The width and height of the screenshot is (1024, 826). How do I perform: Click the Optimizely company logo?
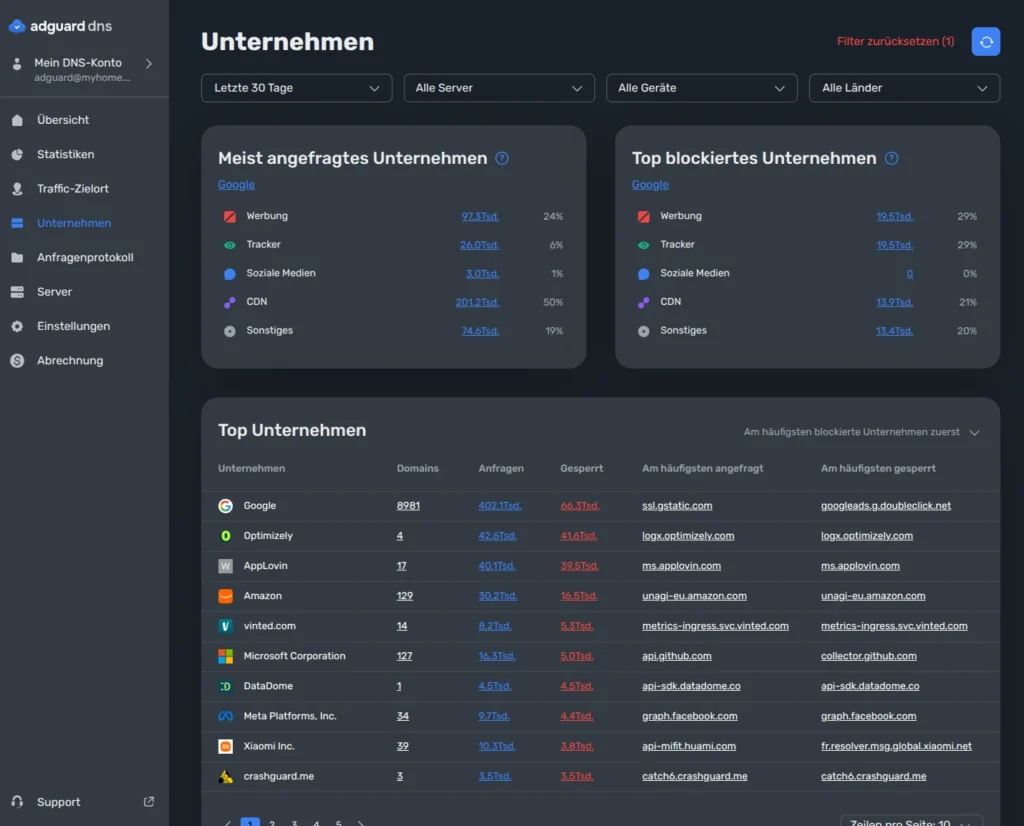pyautogui.click(x=225, y=536)
